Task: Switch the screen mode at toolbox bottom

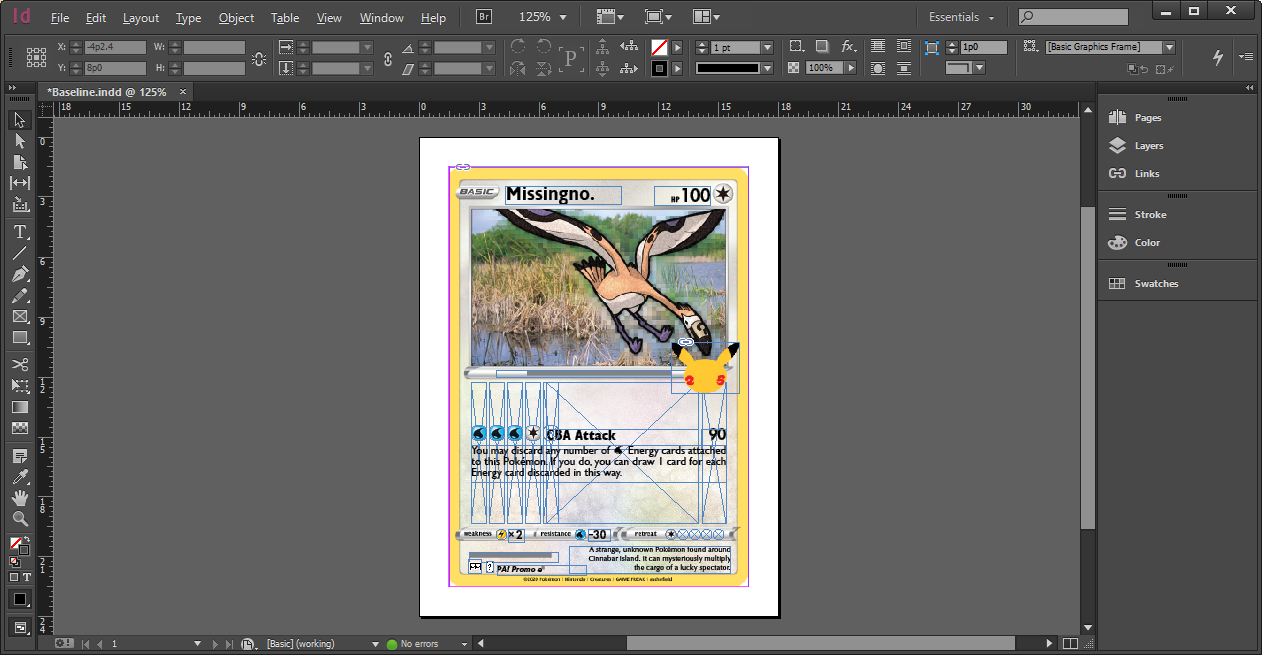Action: click(x=20, y=627)
